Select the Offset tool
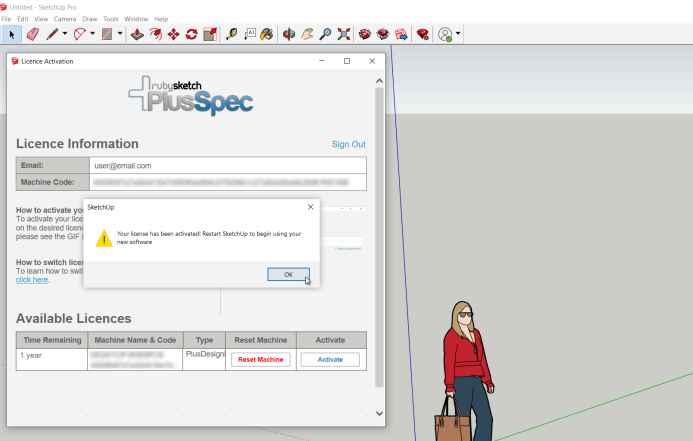693x441 pixels. pyautogui.click(x=155, y=34)
